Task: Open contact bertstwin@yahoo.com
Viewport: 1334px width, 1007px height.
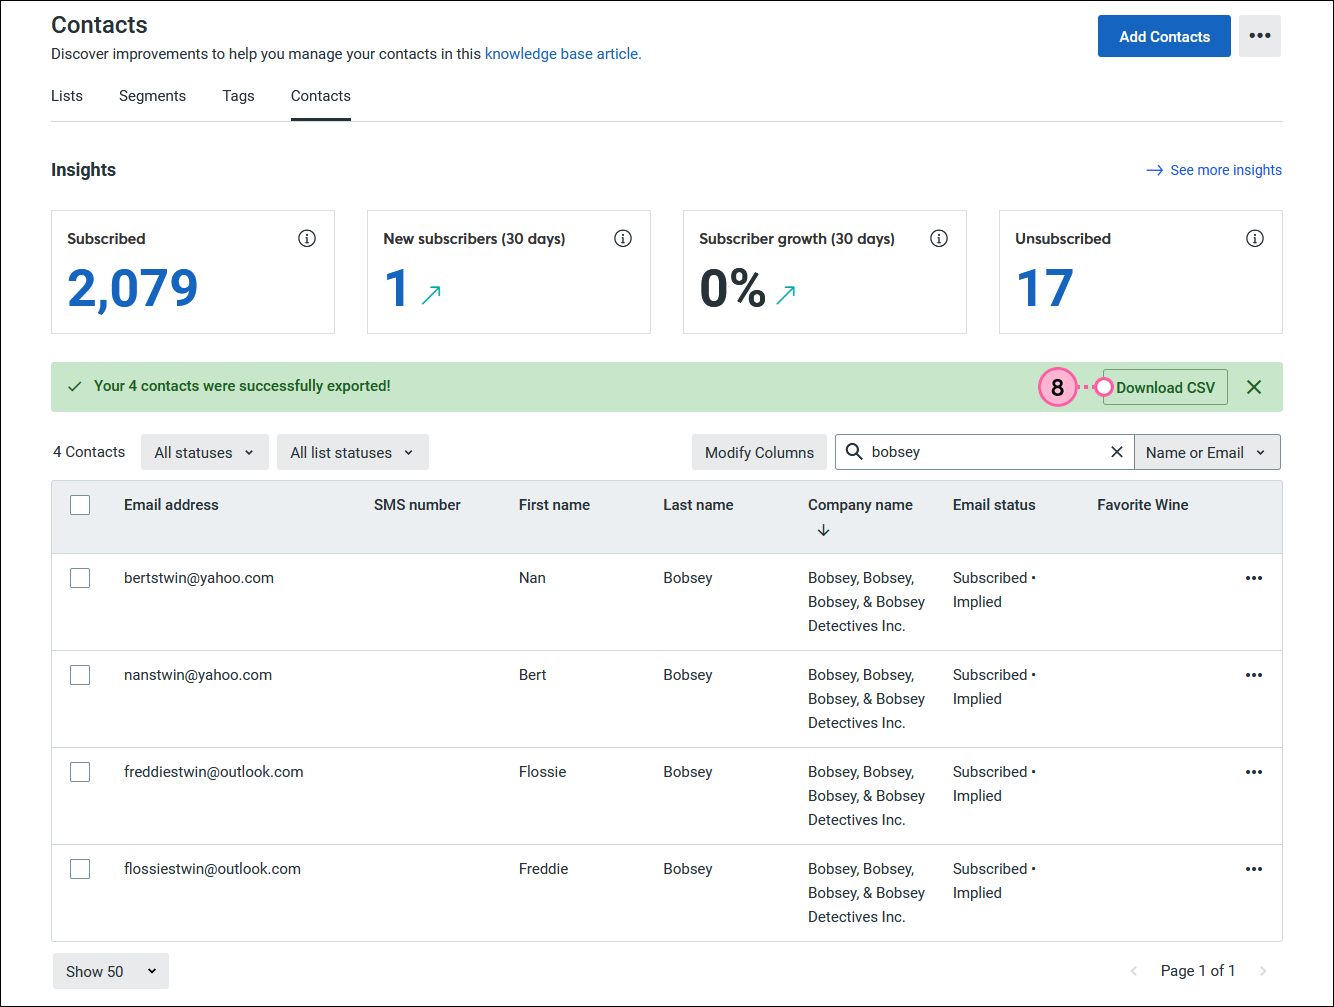Action: (x=199, y=578)
